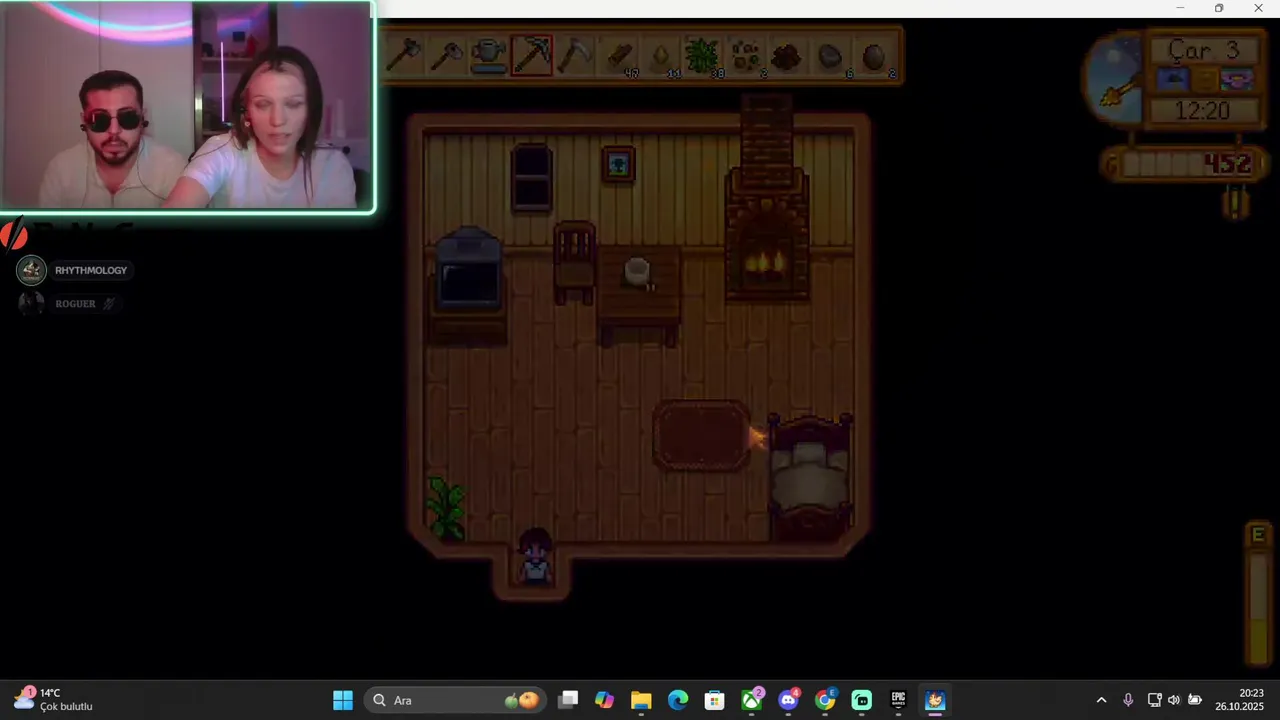Screen dimensions: 1280x720
Task: Click the wooden table with the pot
Action: coord(639,295)
